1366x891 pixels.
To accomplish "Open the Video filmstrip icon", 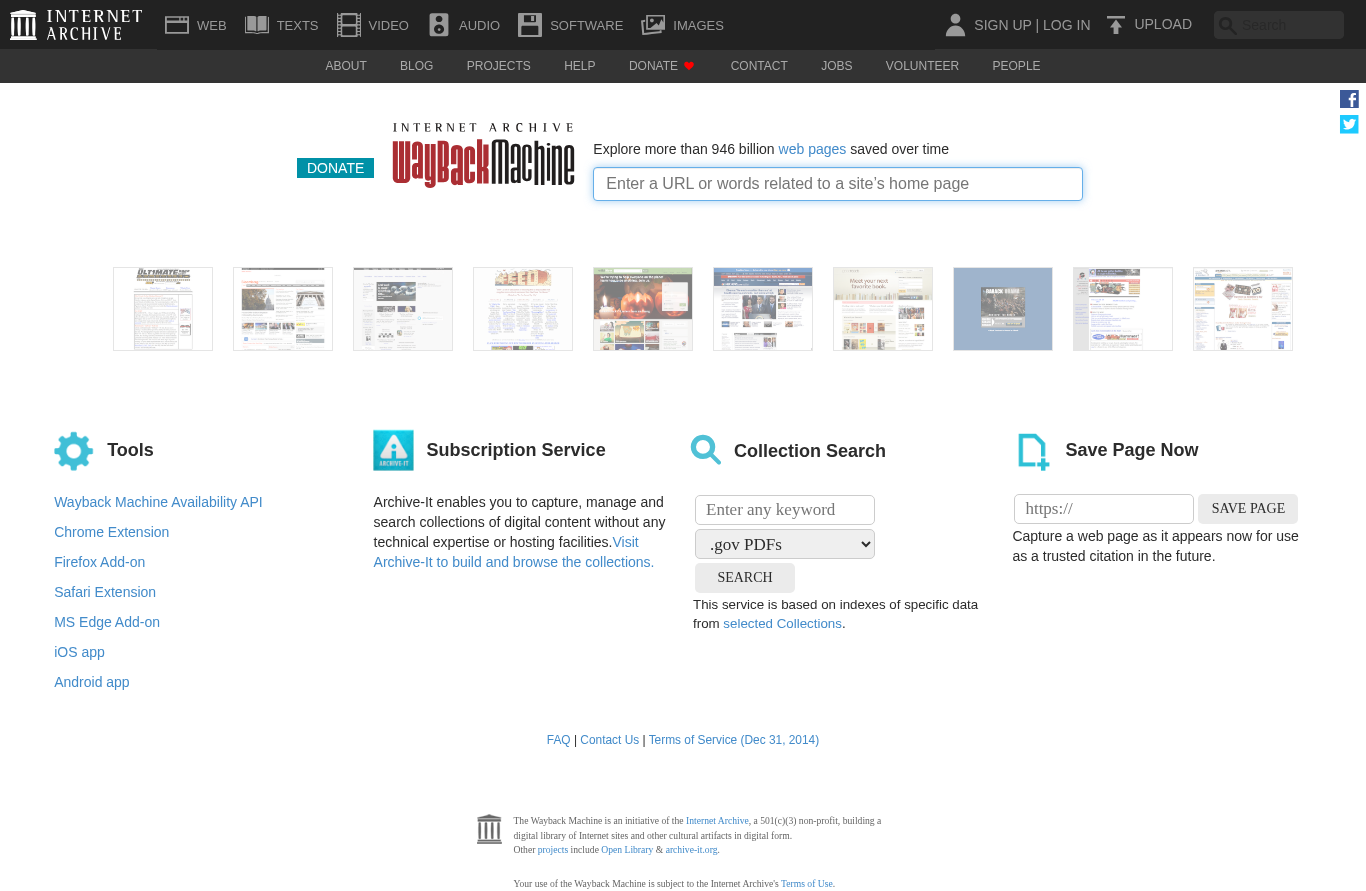I will pyautogui.click(x=349, y=25).
